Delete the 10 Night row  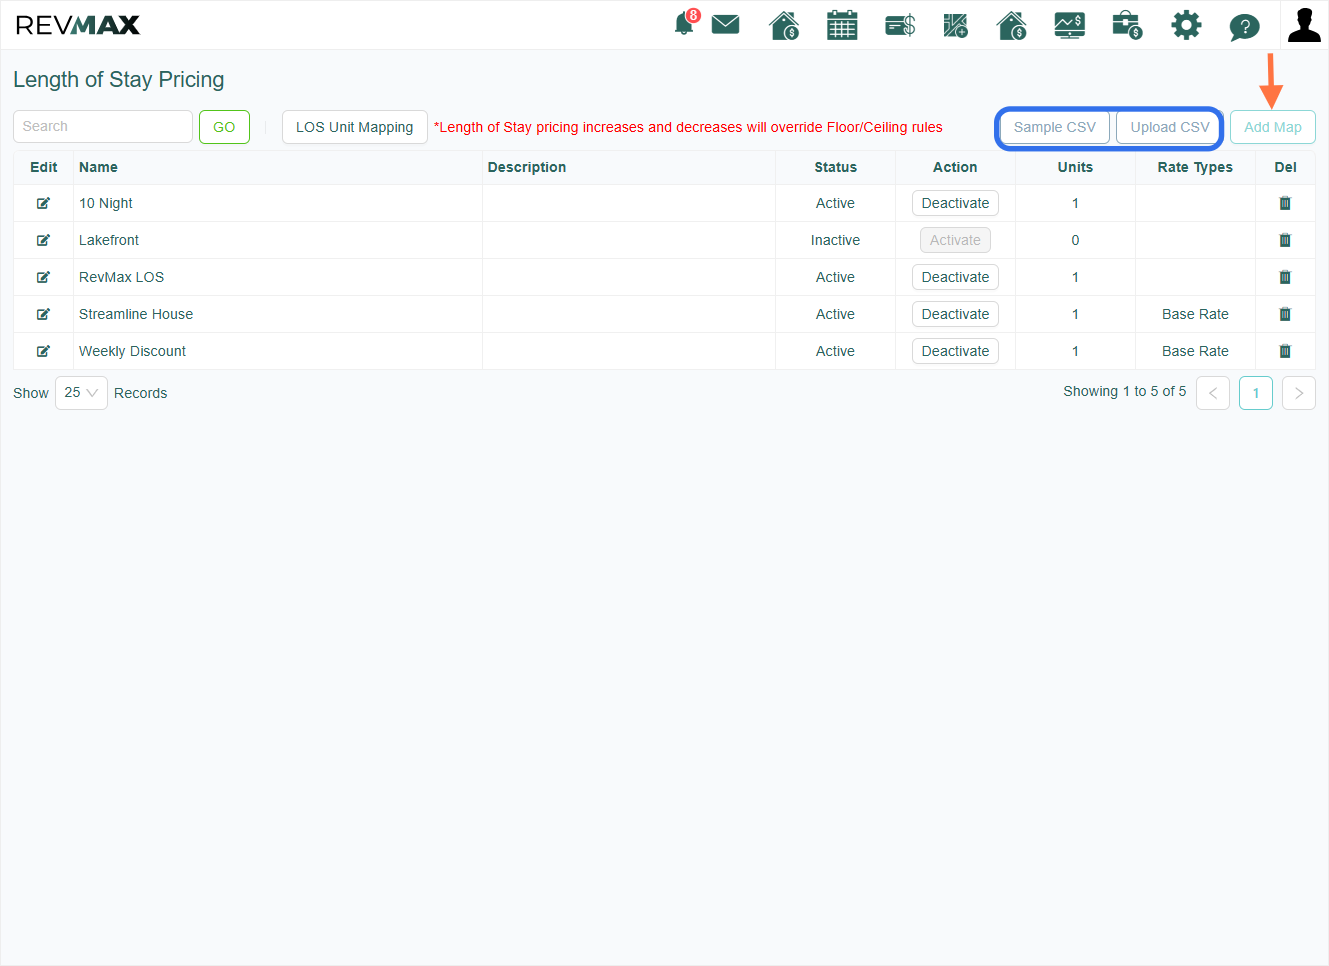(x=1285, y=203)
